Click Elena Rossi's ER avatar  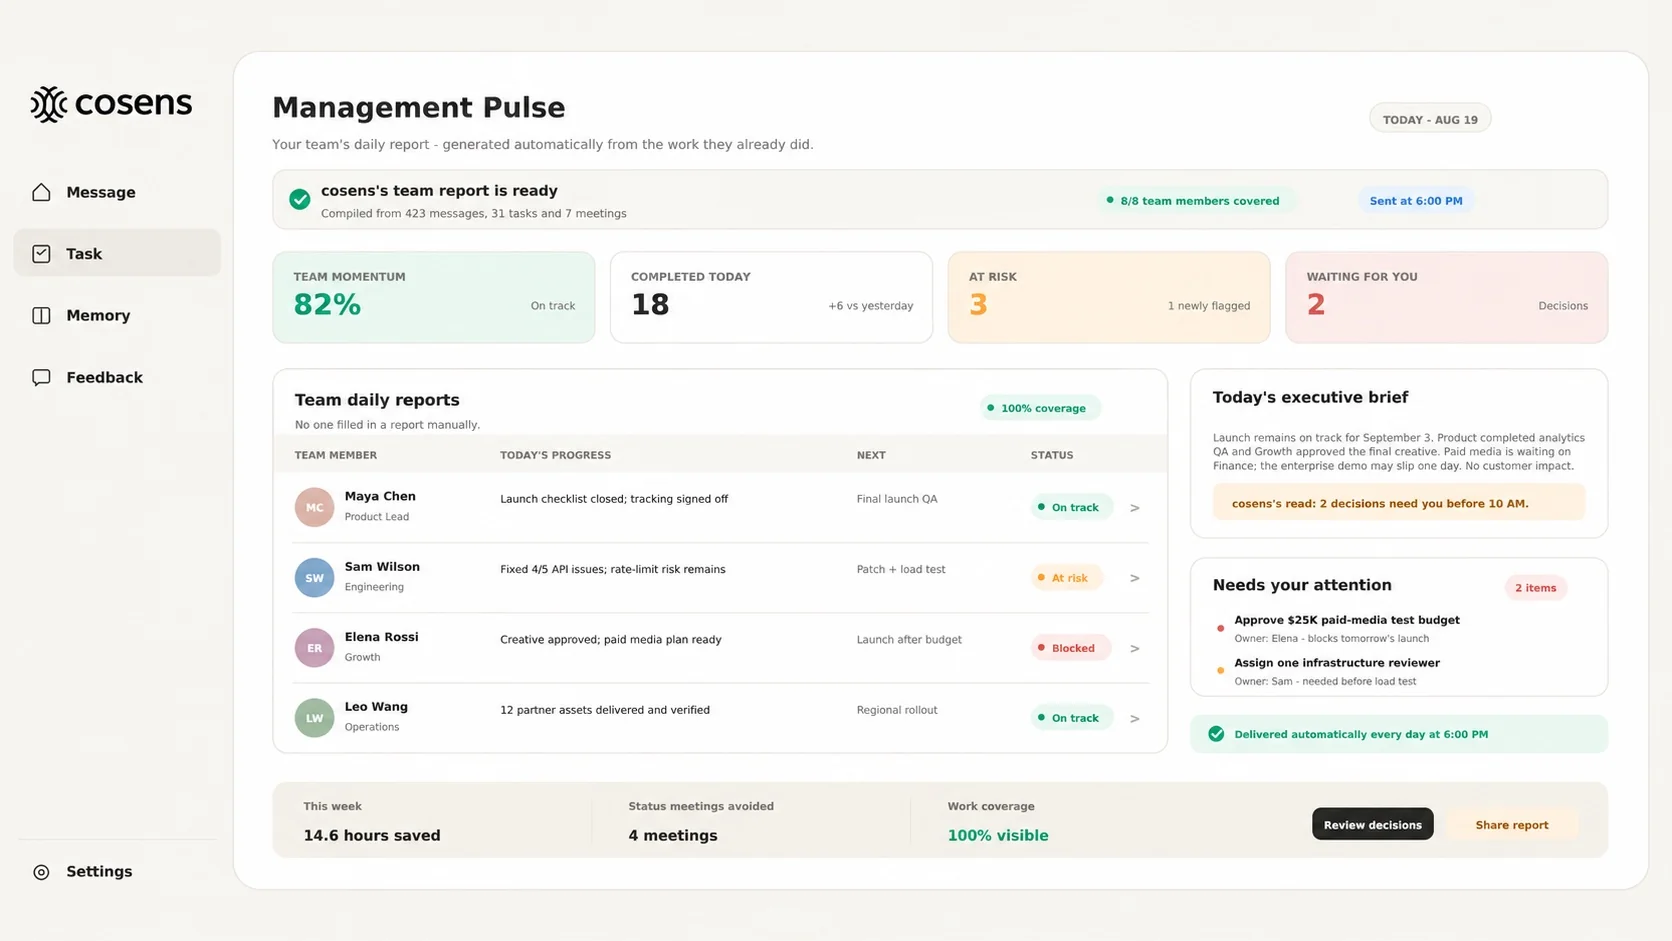point(314,648)
